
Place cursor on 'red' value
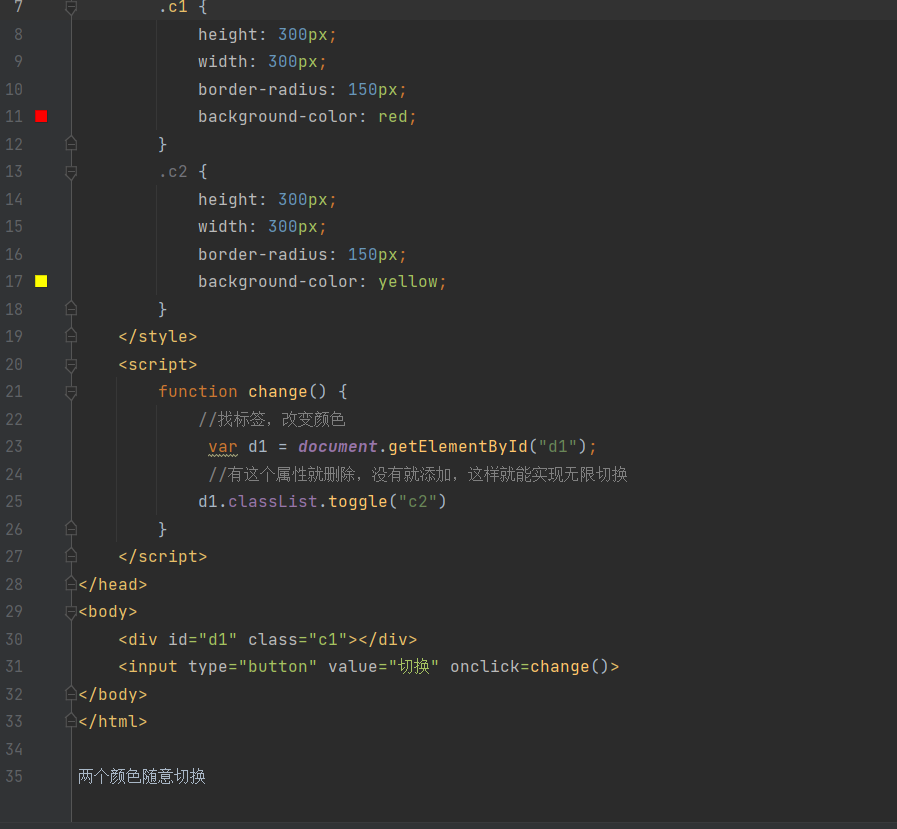click(x=392, y=117)
